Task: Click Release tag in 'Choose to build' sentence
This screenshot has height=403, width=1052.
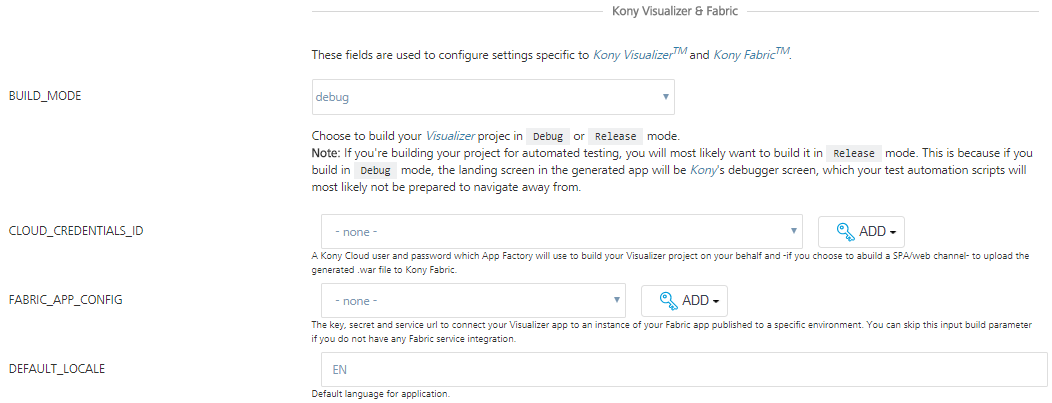Action: 615,136
